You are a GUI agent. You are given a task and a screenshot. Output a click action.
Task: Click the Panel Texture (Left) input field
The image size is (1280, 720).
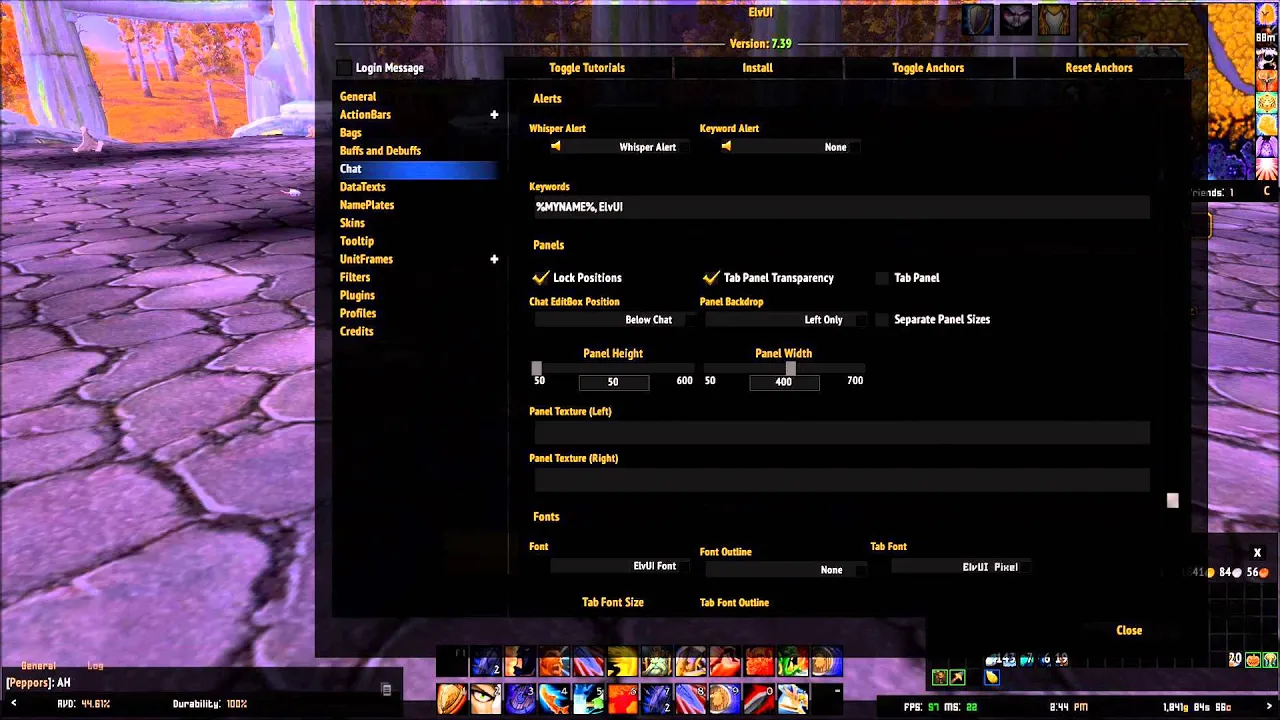[842, 433]
